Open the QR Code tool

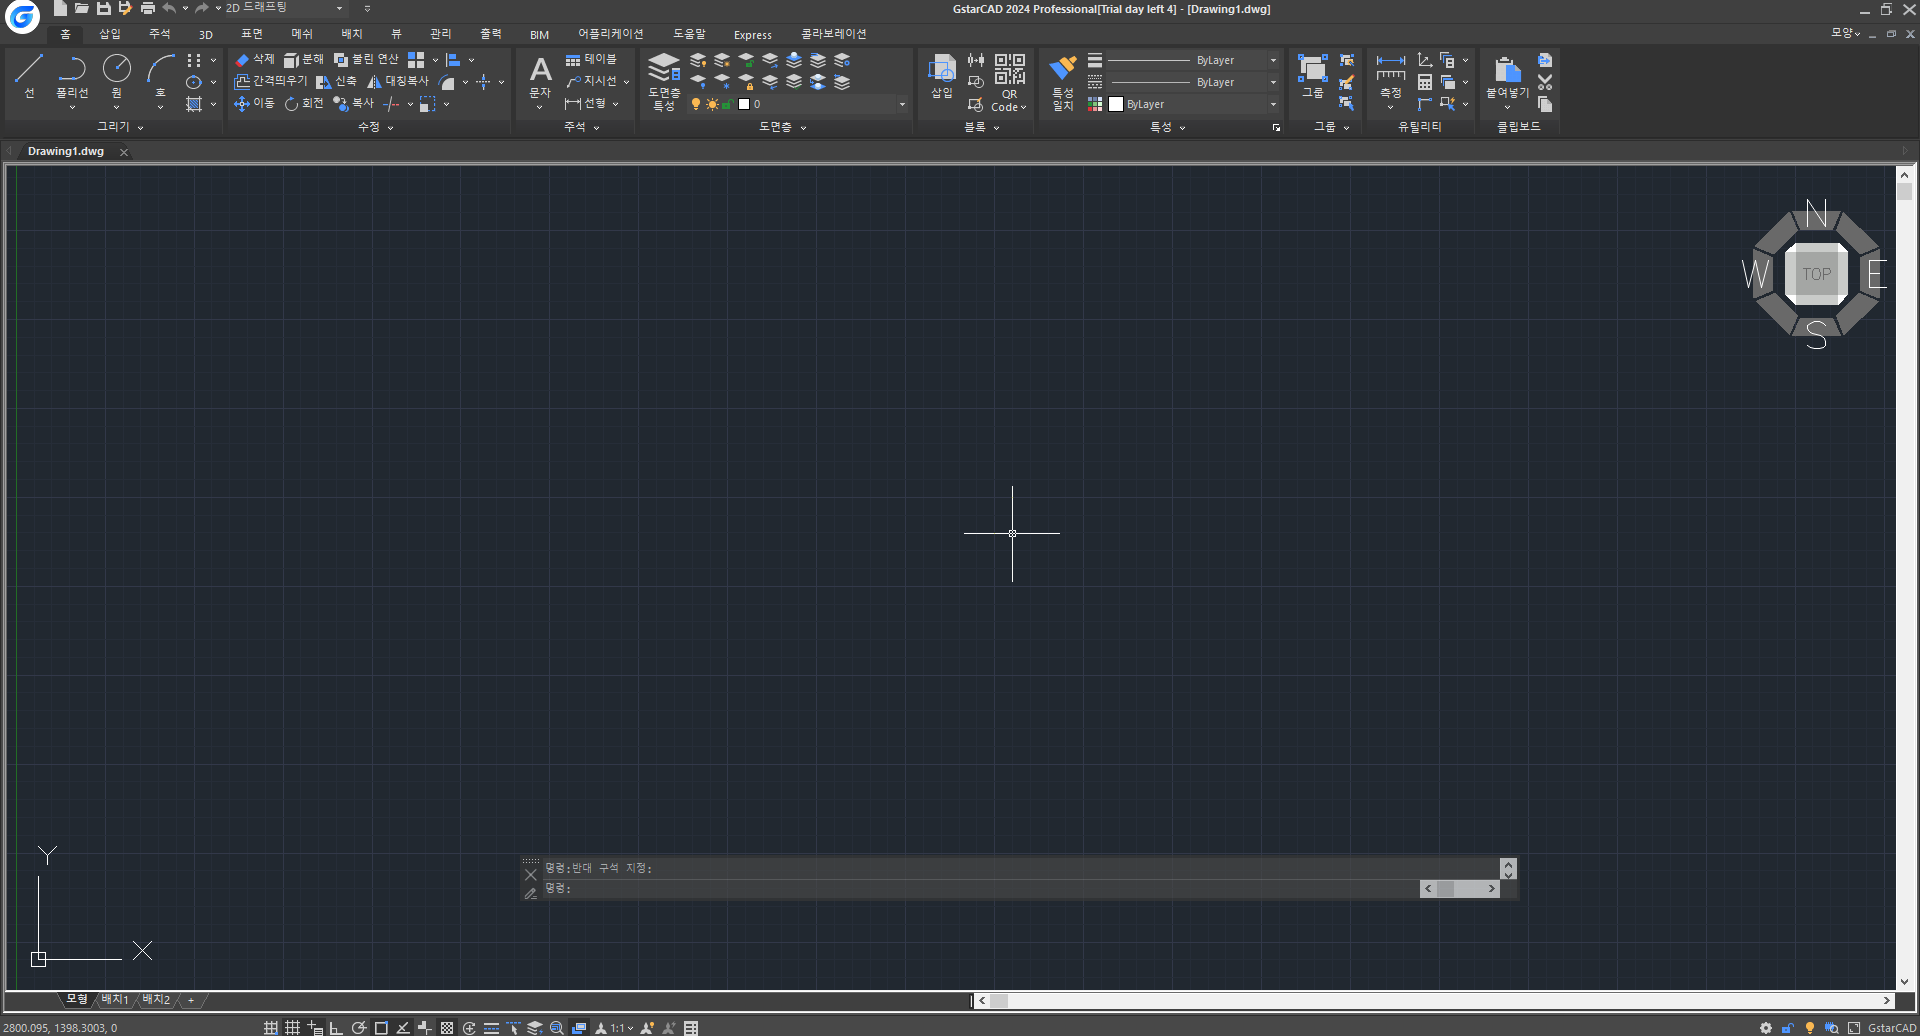point(1009,82)
